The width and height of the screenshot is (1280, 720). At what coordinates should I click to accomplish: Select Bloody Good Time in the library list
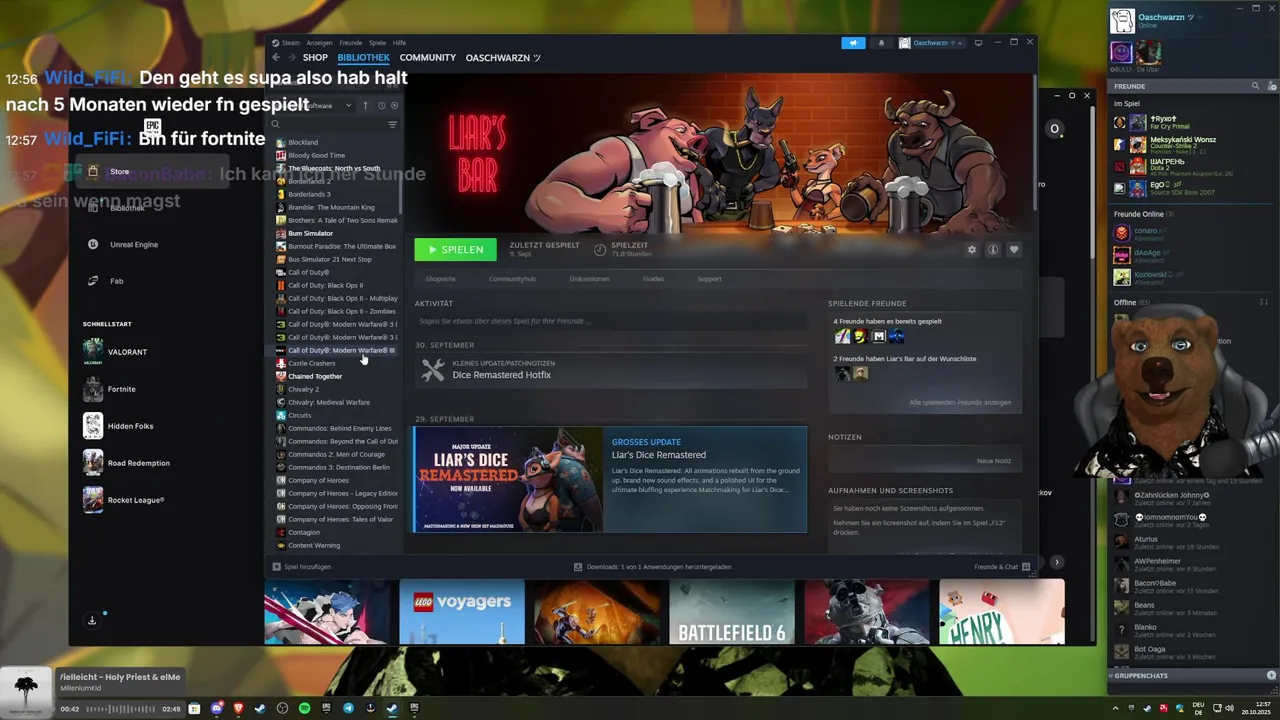(316, 155)
